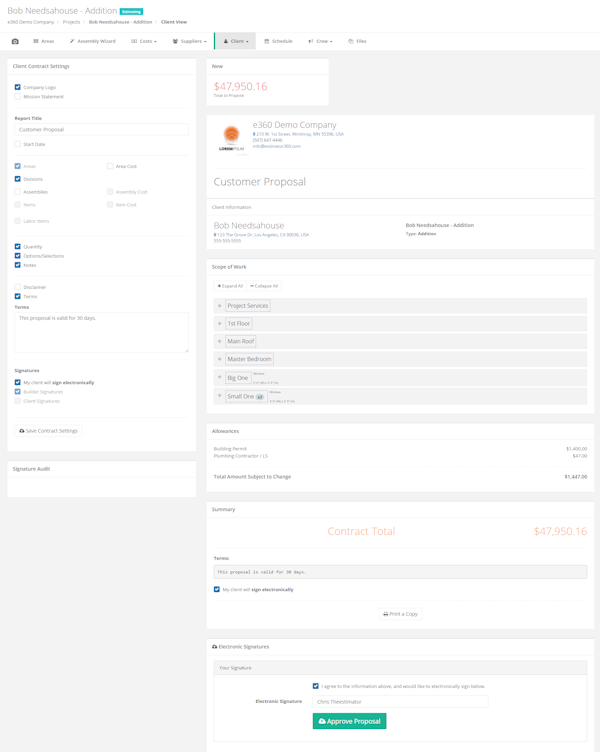Click Expand All in Scope of Work

pyautogui.click(x=230, y=286)
